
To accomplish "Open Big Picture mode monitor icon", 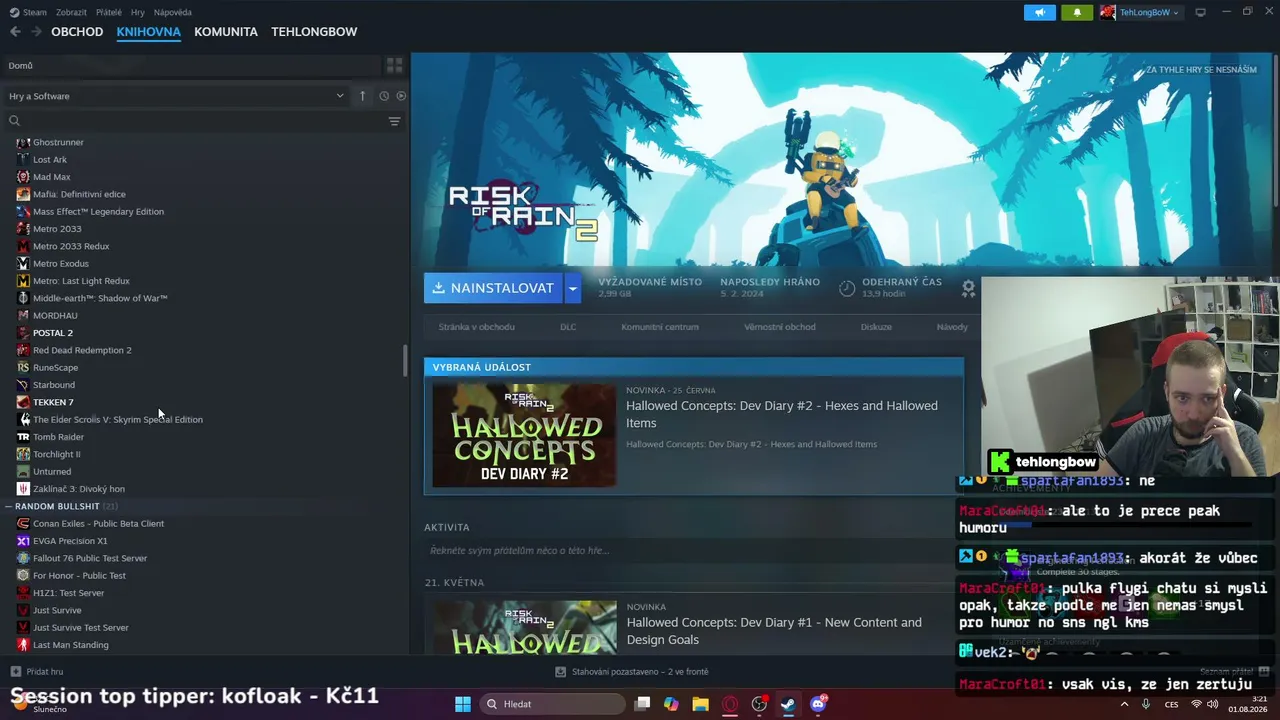I will point(1201,12).
